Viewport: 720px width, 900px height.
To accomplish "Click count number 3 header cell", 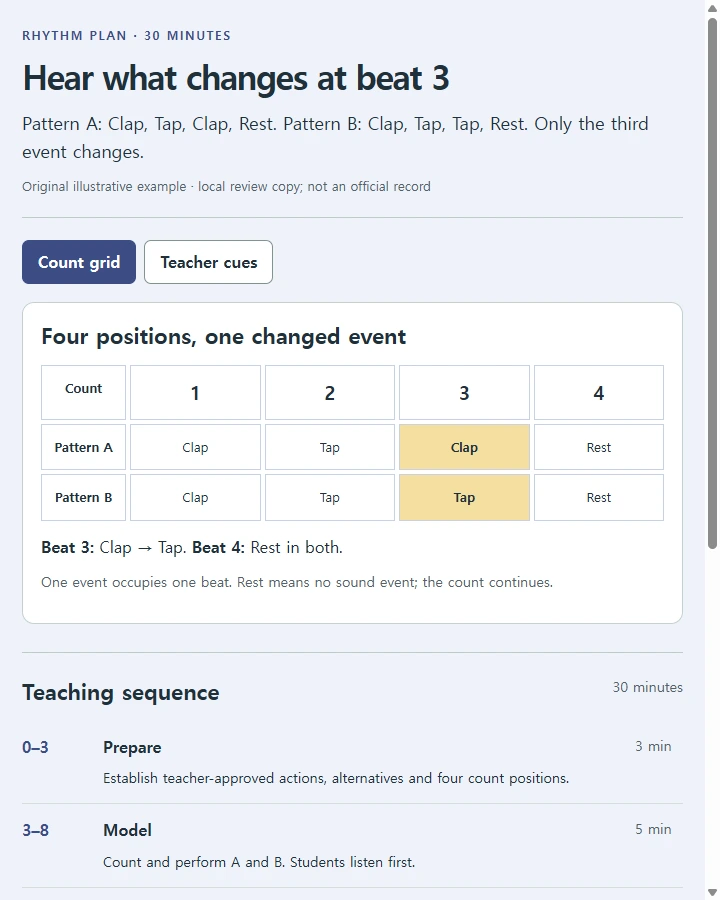I will [x=464, y=393].
